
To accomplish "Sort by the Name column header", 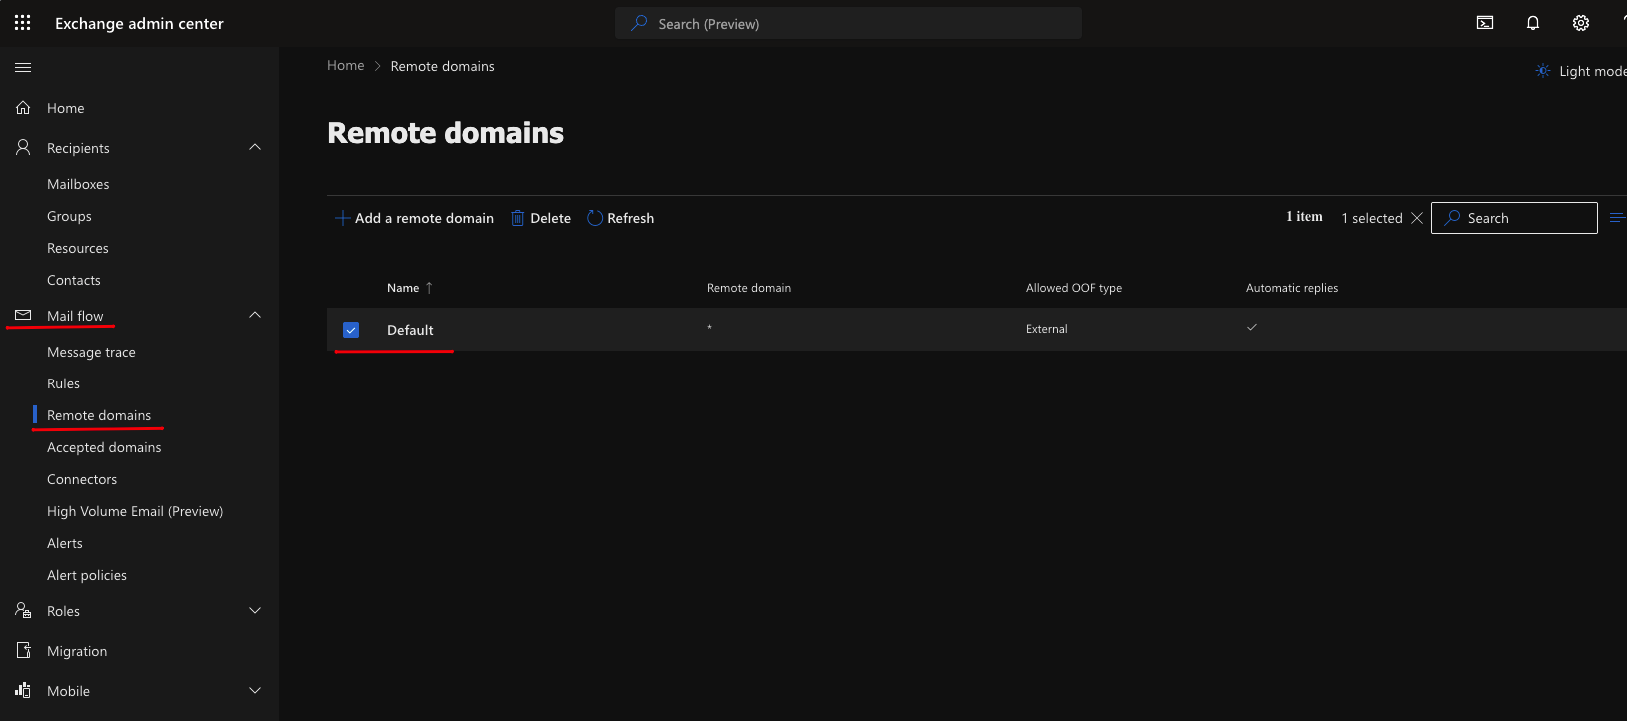I will pos(403,288).
